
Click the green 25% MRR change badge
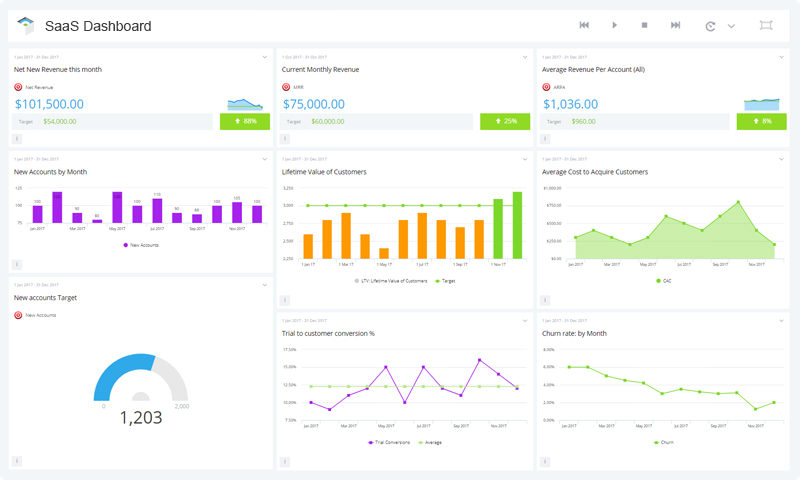[505, 121]
